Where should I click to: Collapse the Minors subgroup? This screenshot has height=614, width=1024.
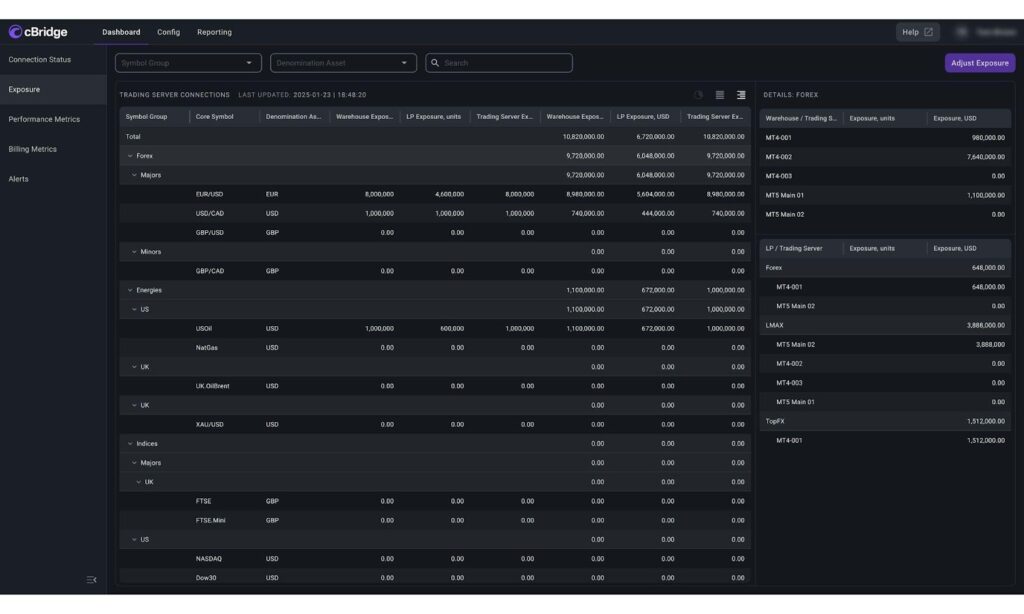(x=135, y=251)
